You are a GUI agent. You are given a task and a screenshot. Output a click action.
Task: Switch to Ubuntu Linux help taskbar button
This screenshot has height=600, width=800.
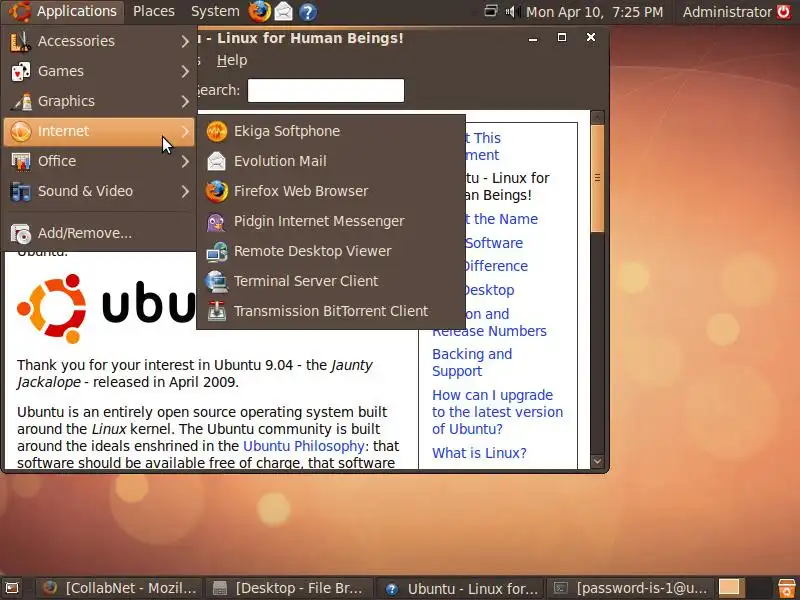click(x=460, y=589)
